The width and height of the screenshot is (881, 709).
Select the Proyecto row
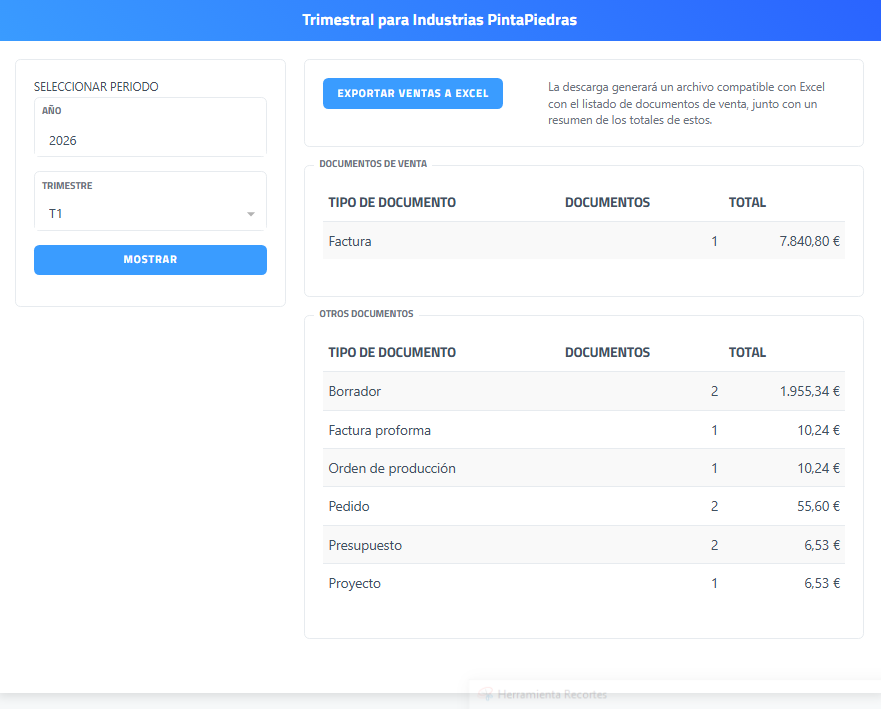click(x=583, y=583)
